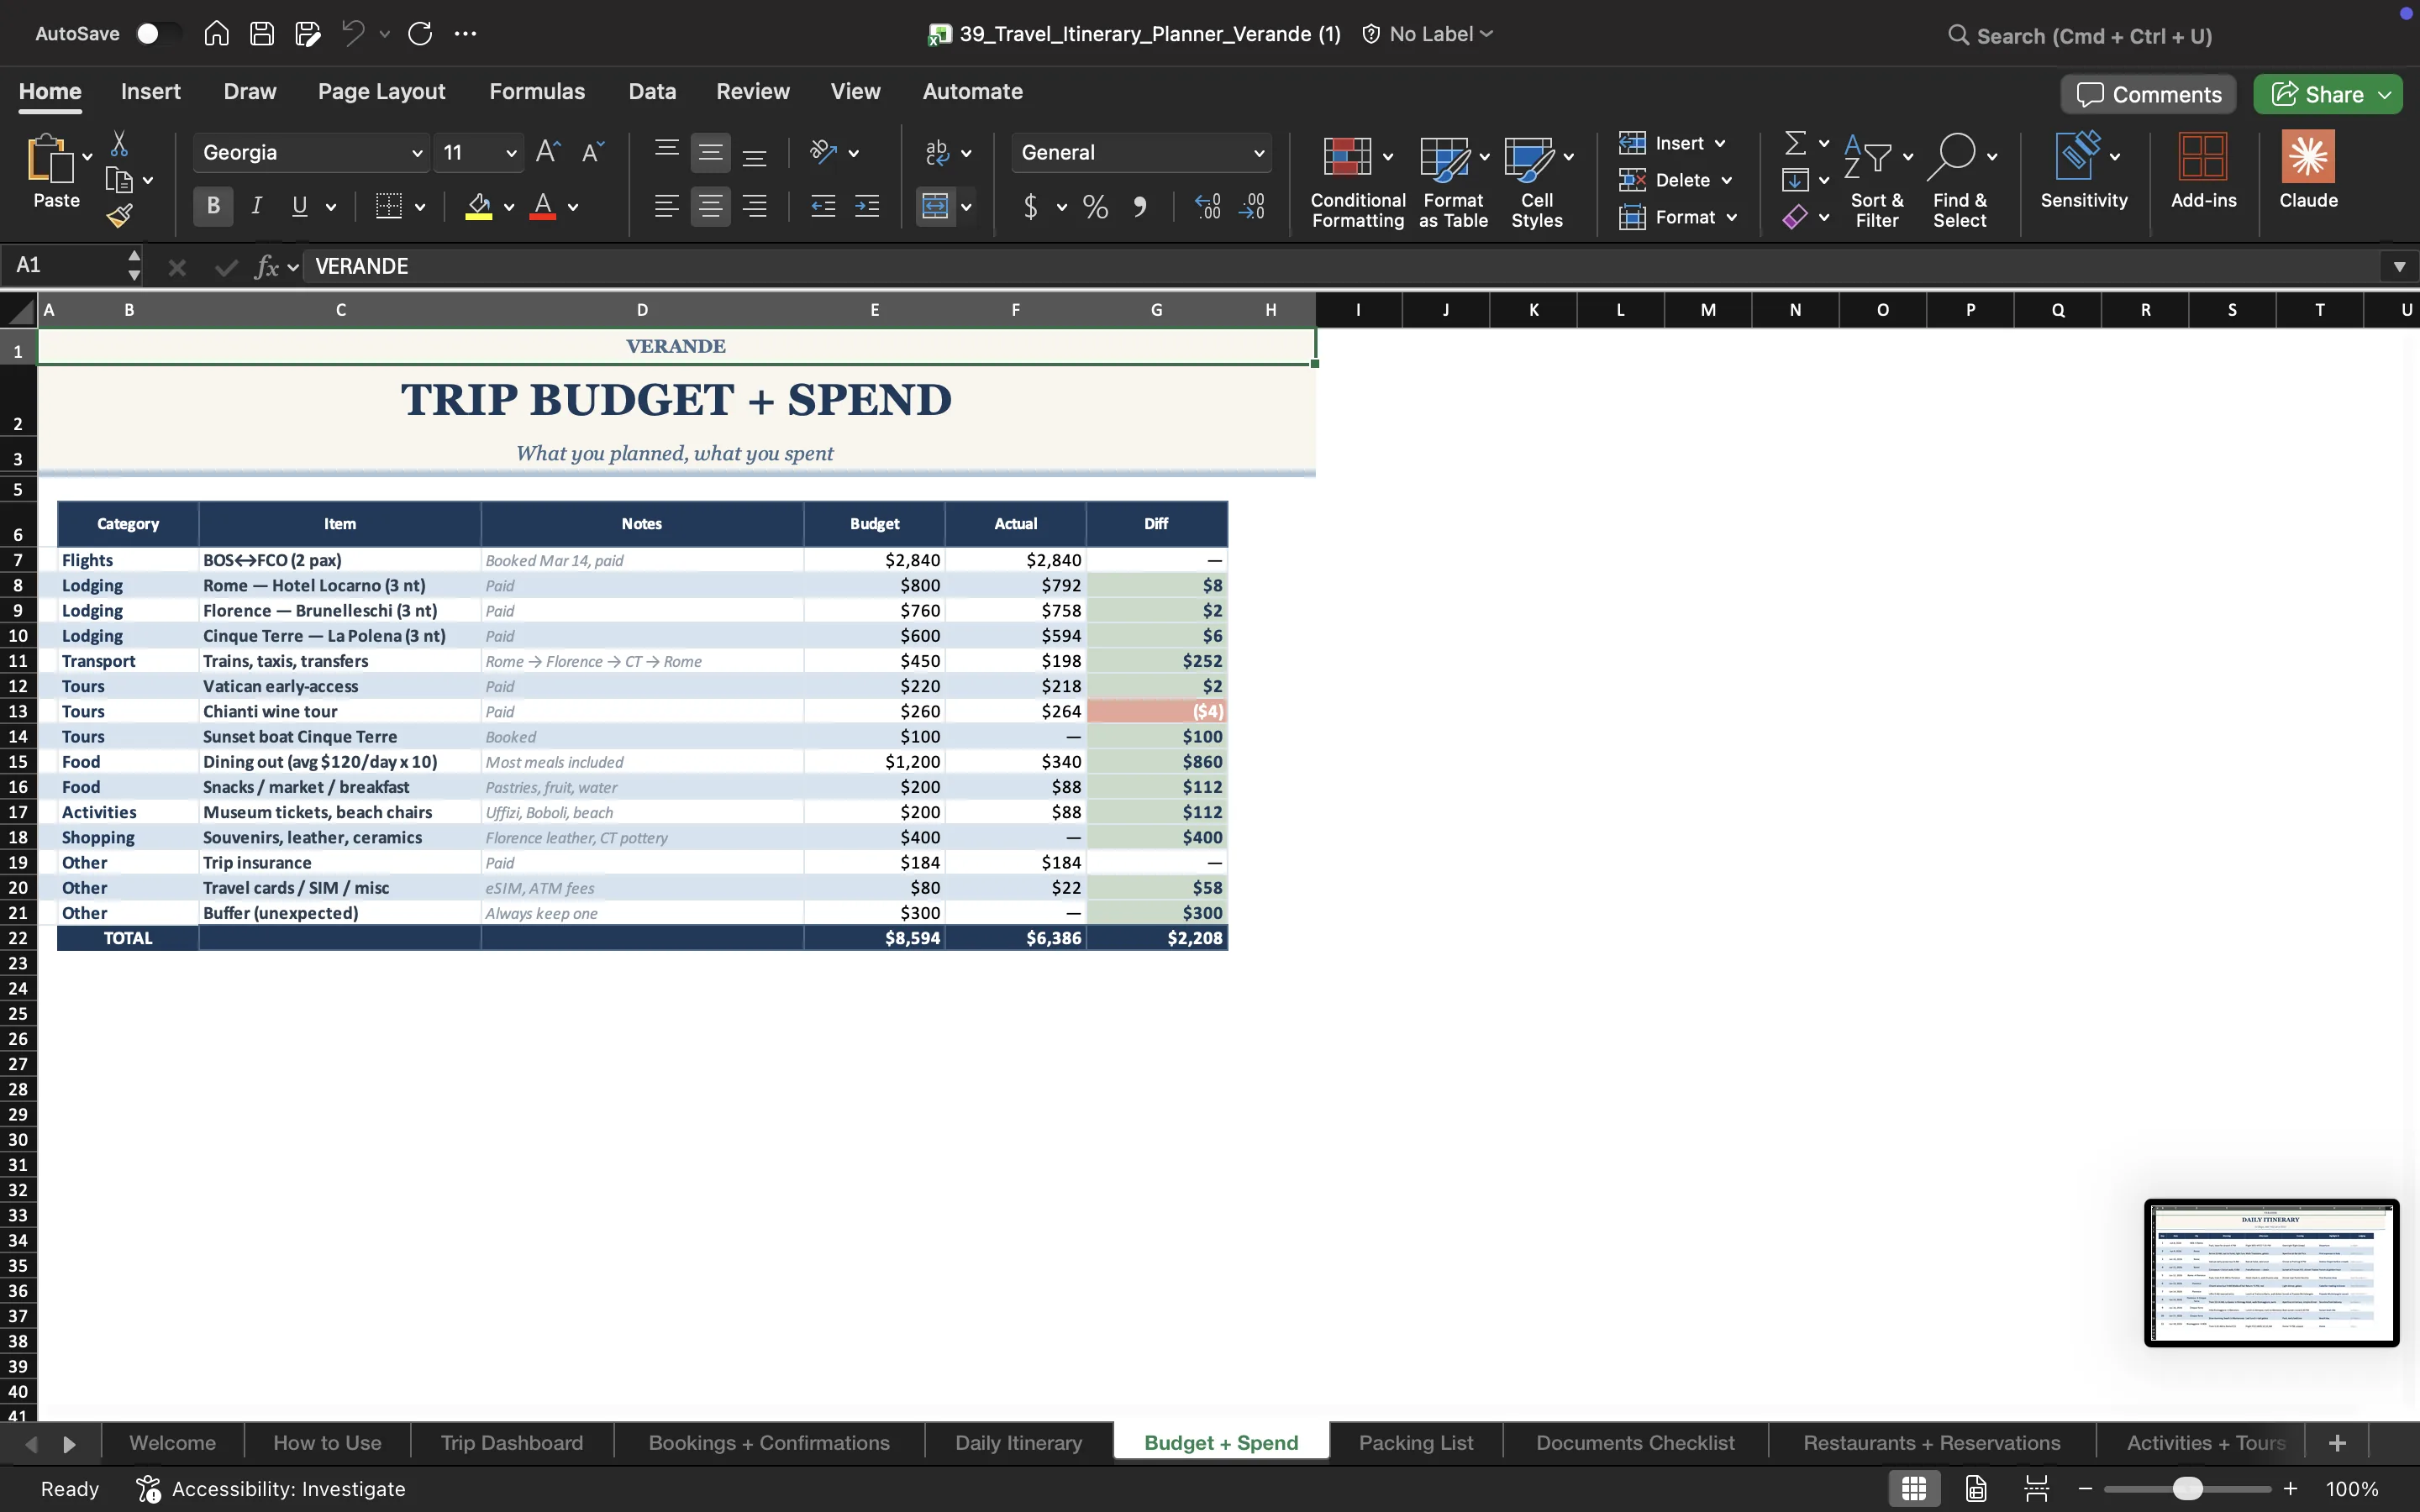
Task: Click the zoom slider handle
Action: coord(2188,1489)
